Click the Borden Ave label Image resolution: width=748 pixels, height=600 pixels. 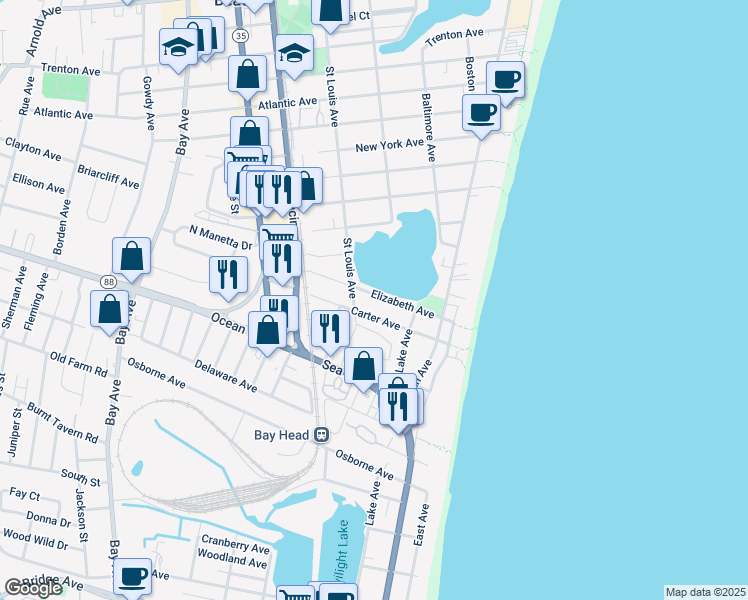(x=62, y=227)
